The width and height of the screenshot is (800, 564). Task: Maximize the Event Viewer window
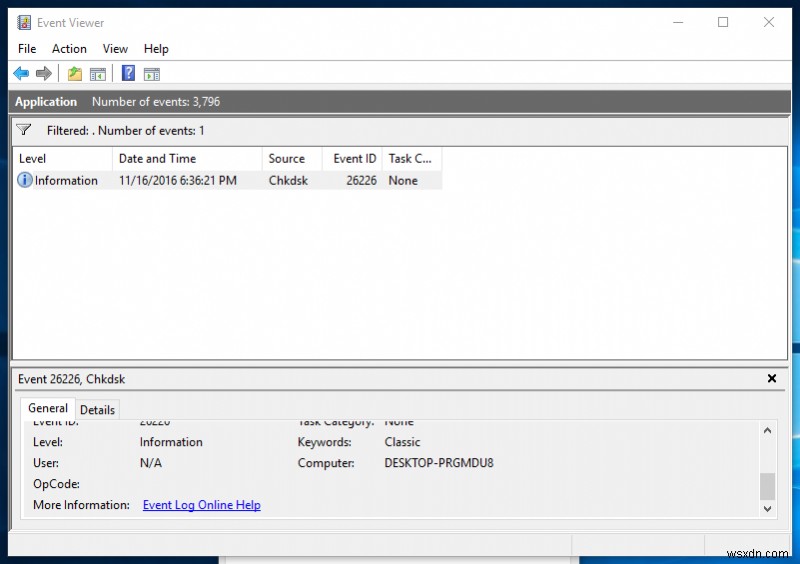click(x=723, y=22)
